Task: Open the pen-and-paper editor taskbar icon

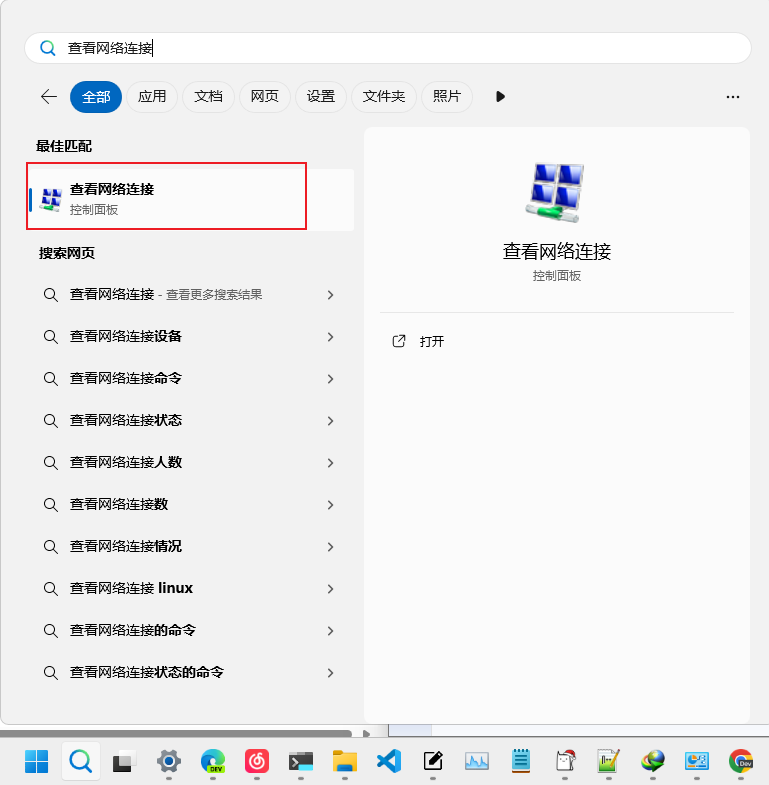Action: 433,761
